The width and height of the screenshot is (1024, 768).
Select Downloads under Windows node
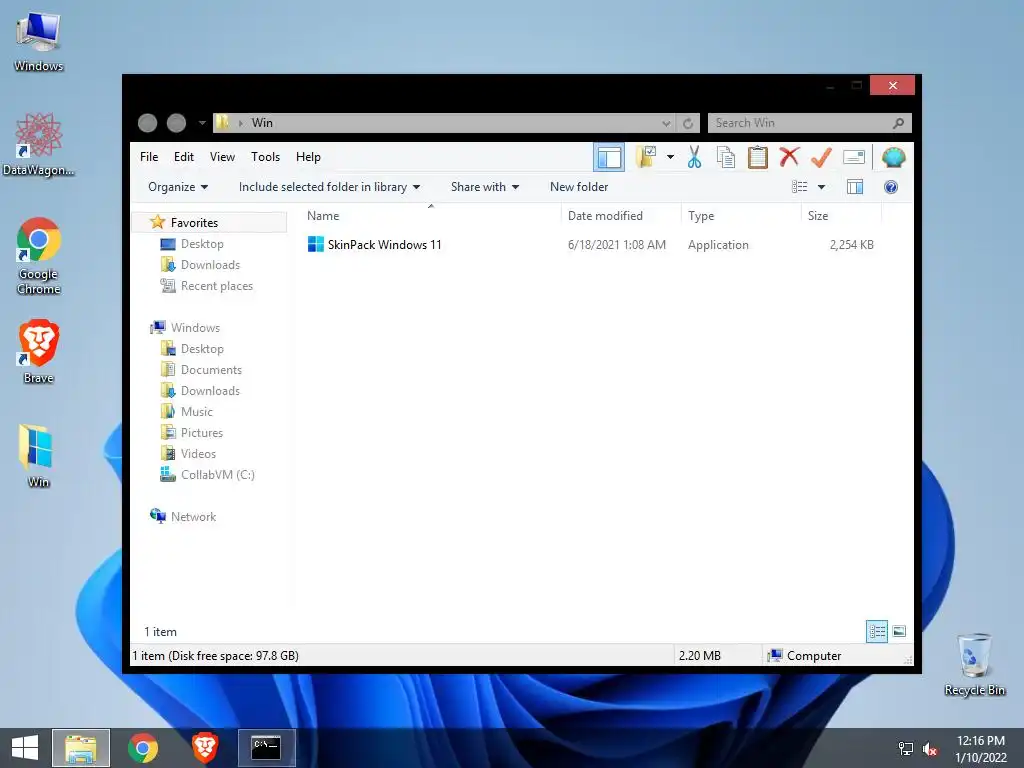[x=210, y=391]
